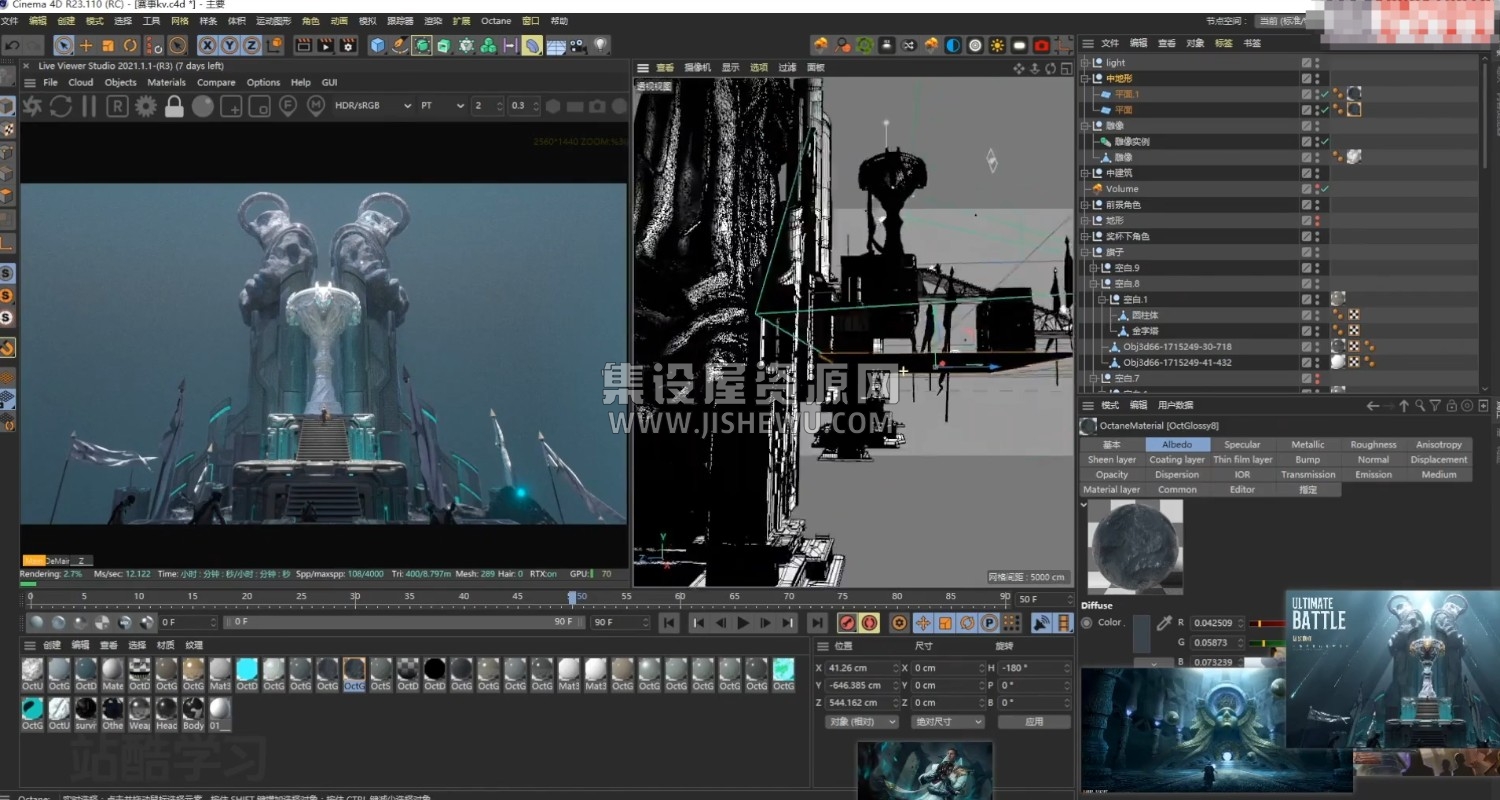Play the animation forward
This screenshot has height=800, width=1500.
[x=743, y=623]
